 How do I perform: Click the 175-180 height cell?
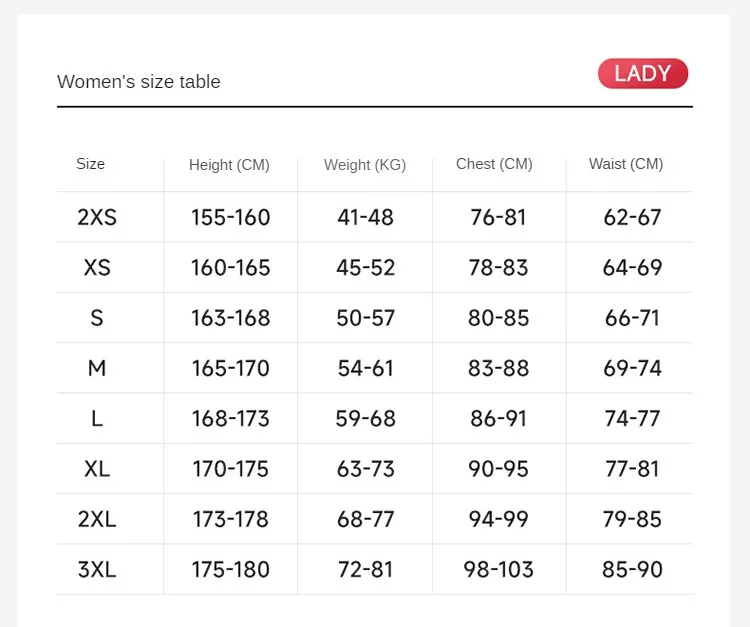coord(231,570)
